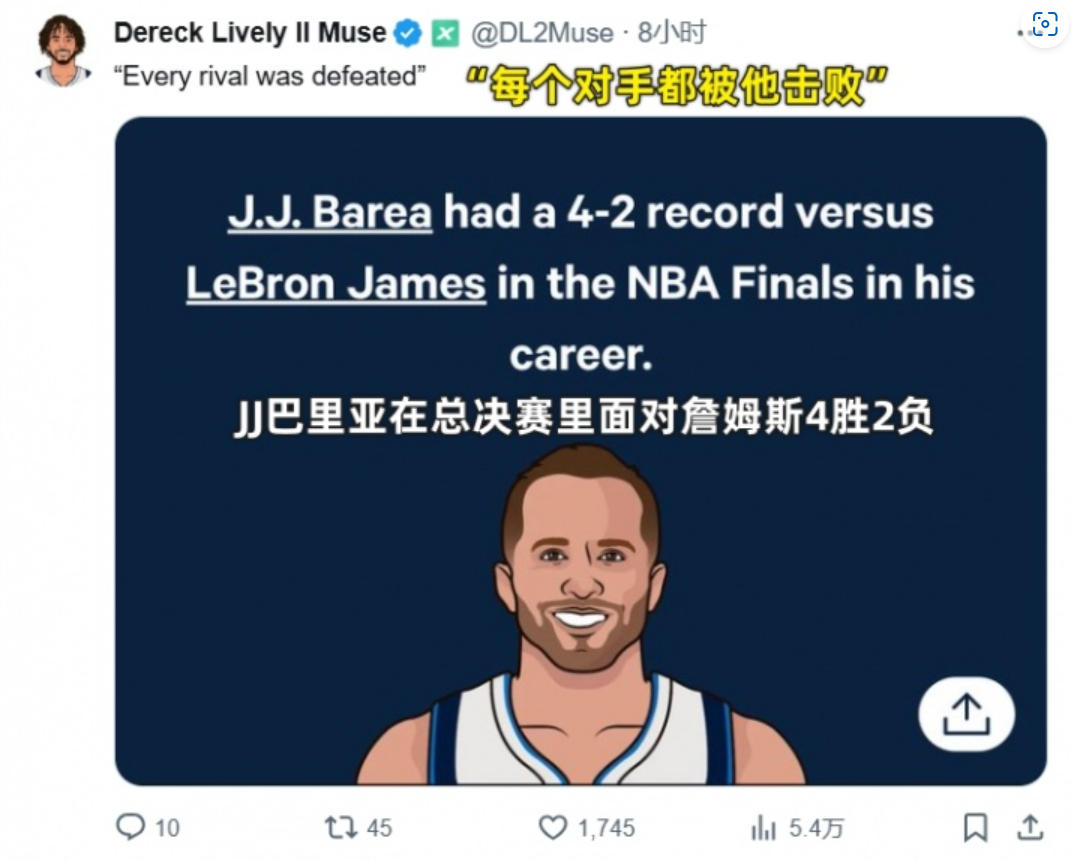Open the tweet's more options ellipsis
Viewport: 1074px width, 861px height.
pyautogui.click(x=1025, y=32)
